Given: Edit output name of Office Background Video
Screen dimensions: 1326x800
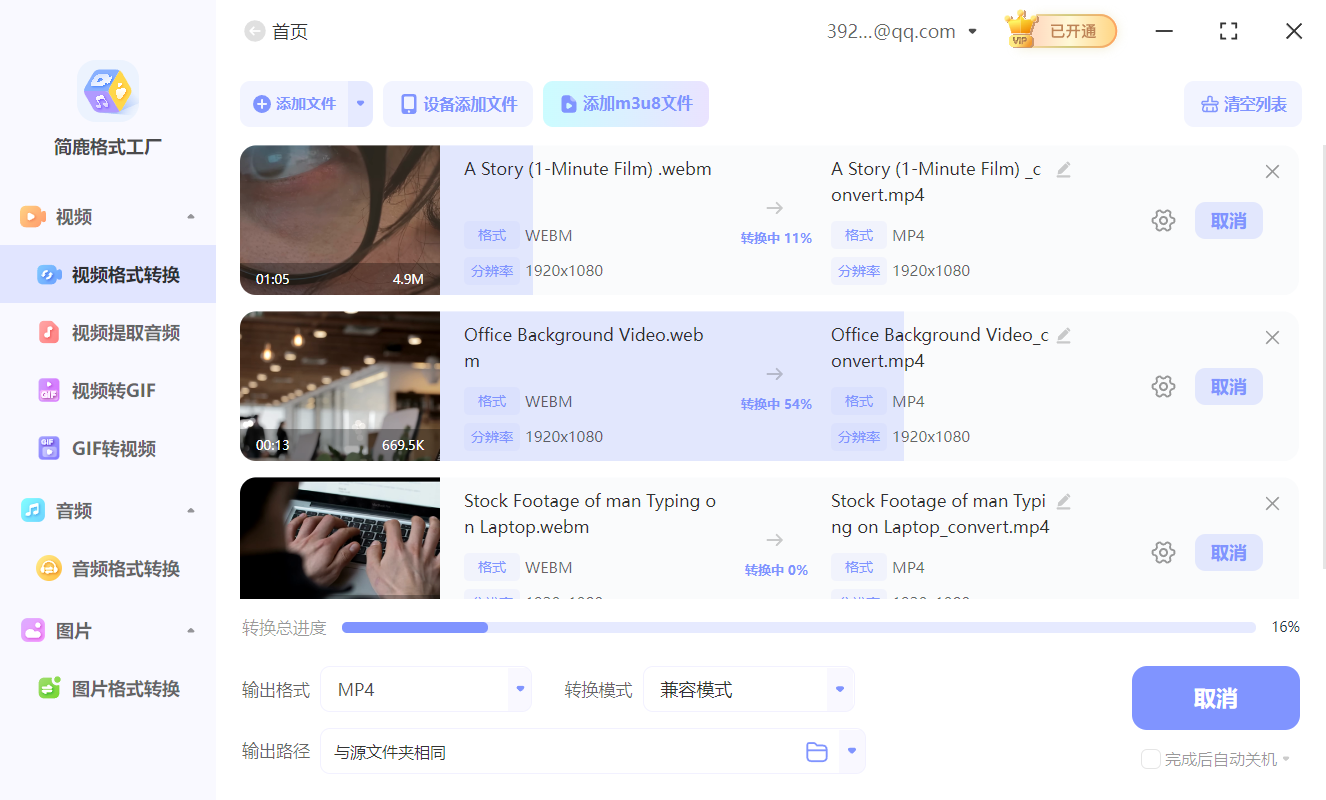Looking at the screenshot, I should click(1064, 336).
